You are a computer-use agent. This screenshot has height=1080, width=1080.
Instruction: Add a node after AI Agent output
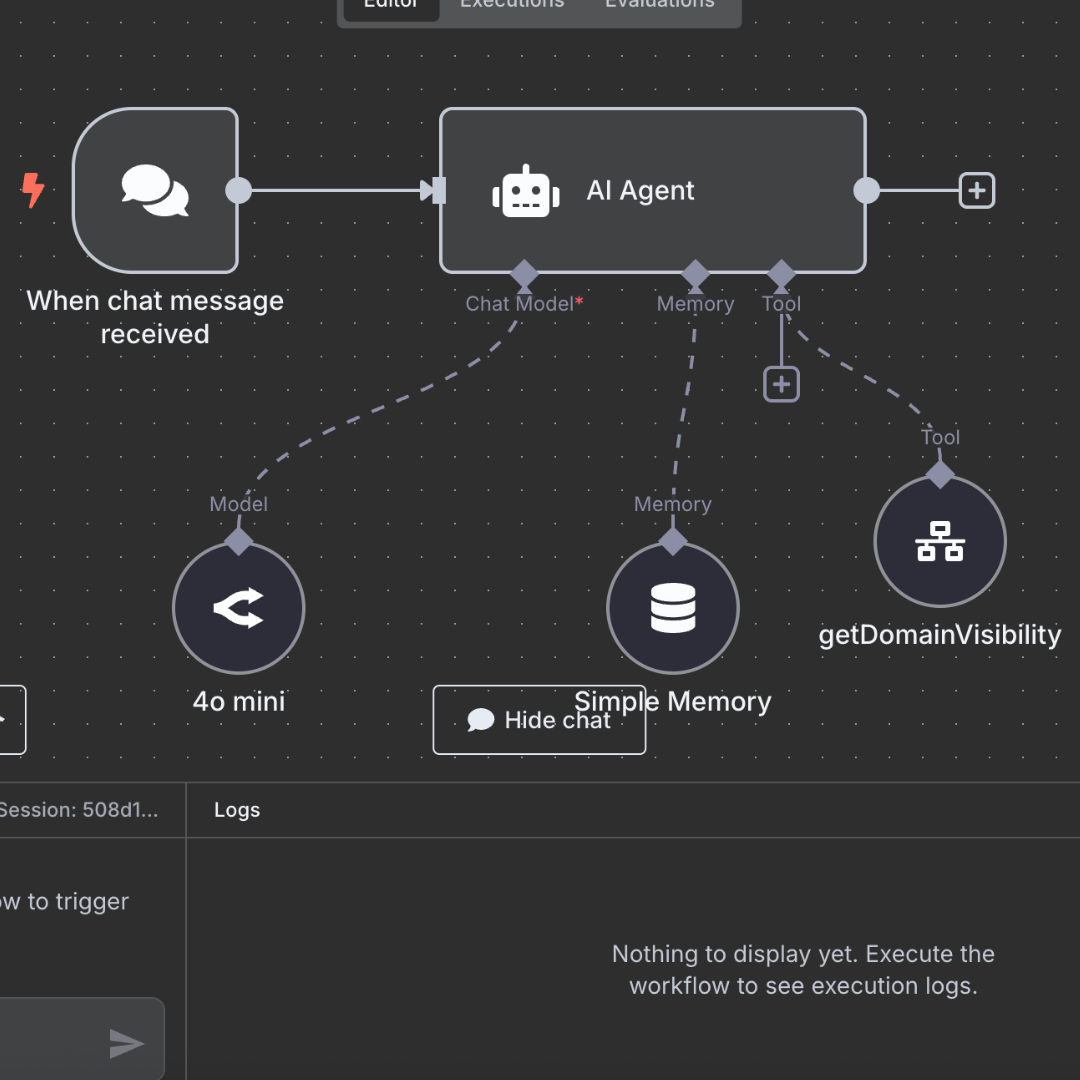tap(976, 190)
